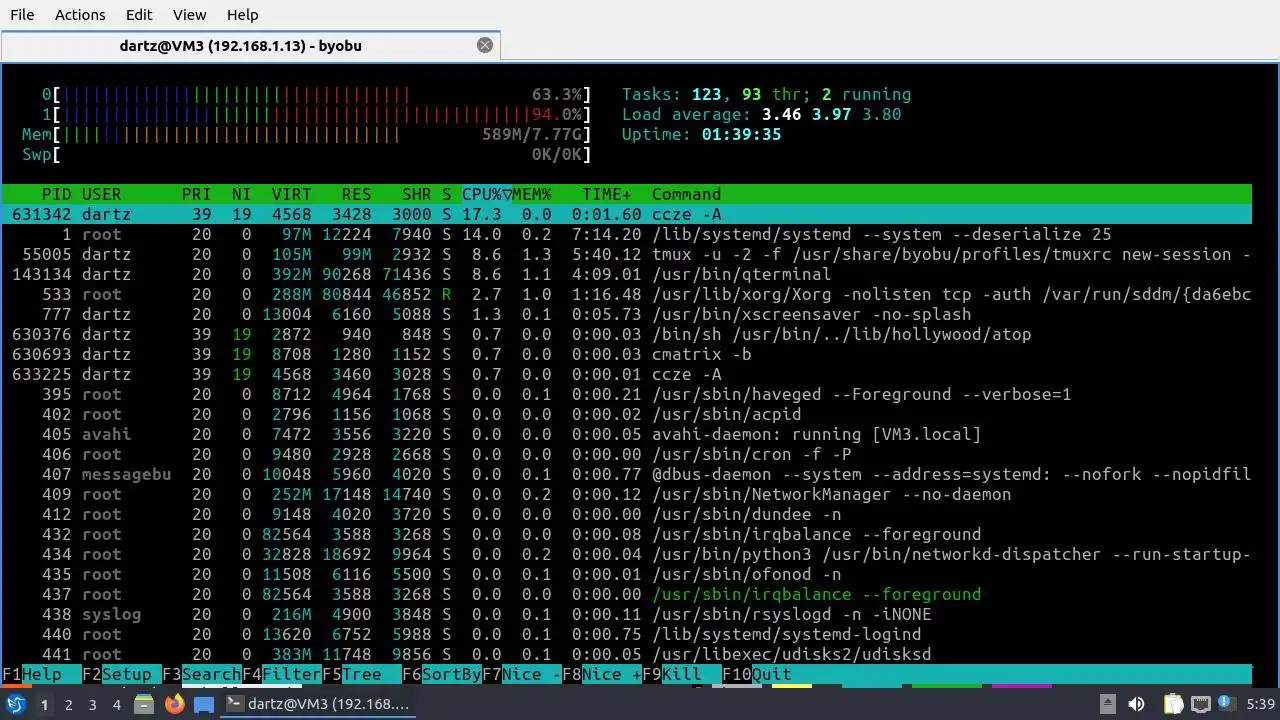Image resolution: width=1280 pixels, height=720 pixels.
Task: Click F8 Nice + in htop footer
Action: [602, 674]
